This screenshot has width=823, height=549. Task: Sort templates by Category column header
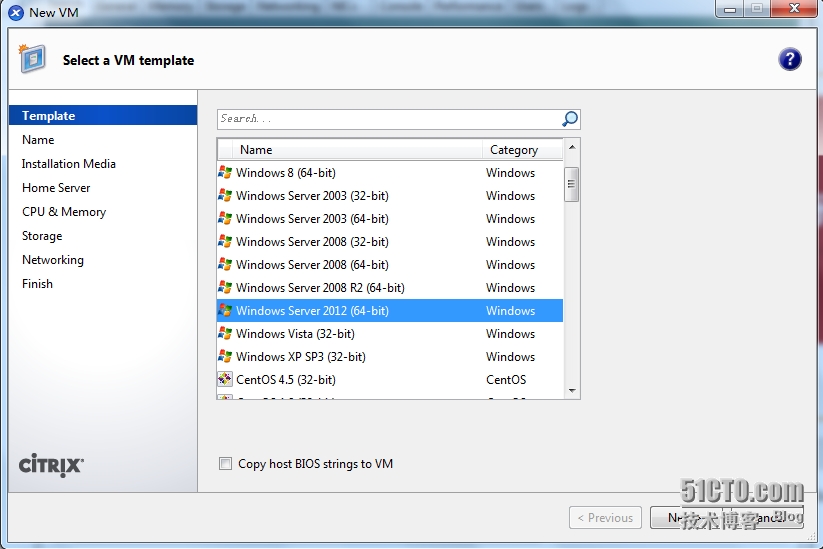[523, 150]
